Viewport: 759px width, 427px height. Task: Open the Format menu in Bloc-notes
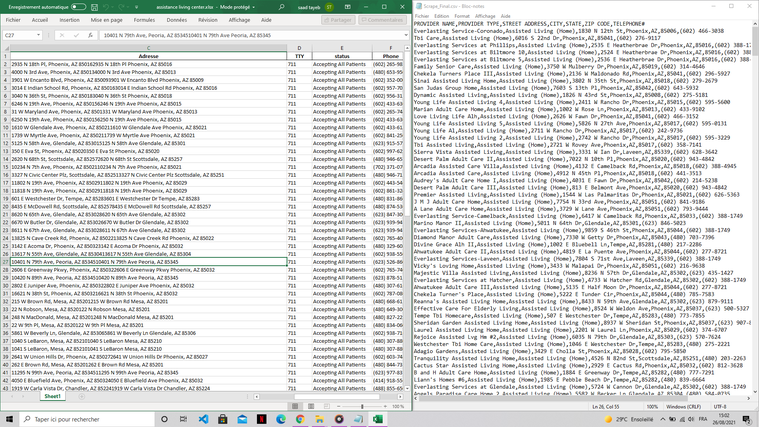[459, 16]
